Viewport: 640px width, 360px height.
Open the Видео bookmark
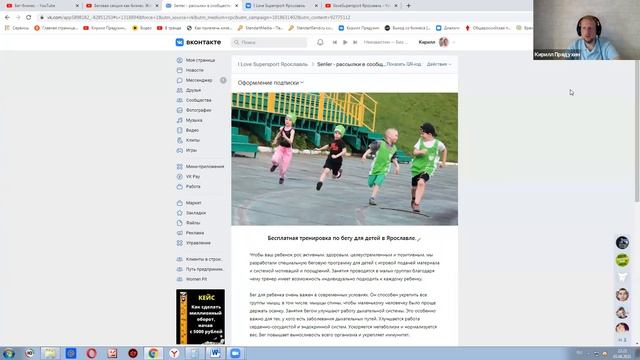[142, 28]
